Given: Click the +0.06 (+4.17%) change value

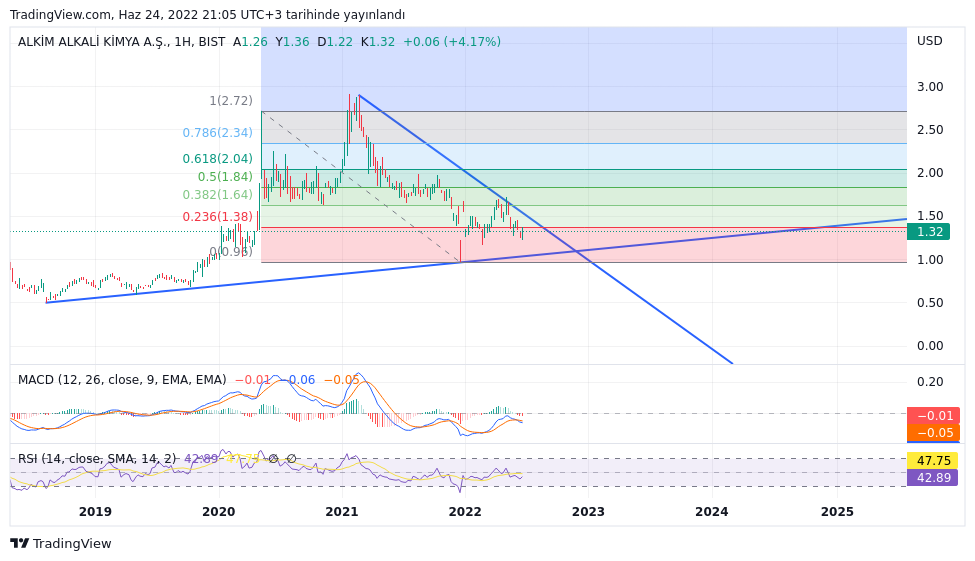Looking at the screenshot, I should point(452,42).
